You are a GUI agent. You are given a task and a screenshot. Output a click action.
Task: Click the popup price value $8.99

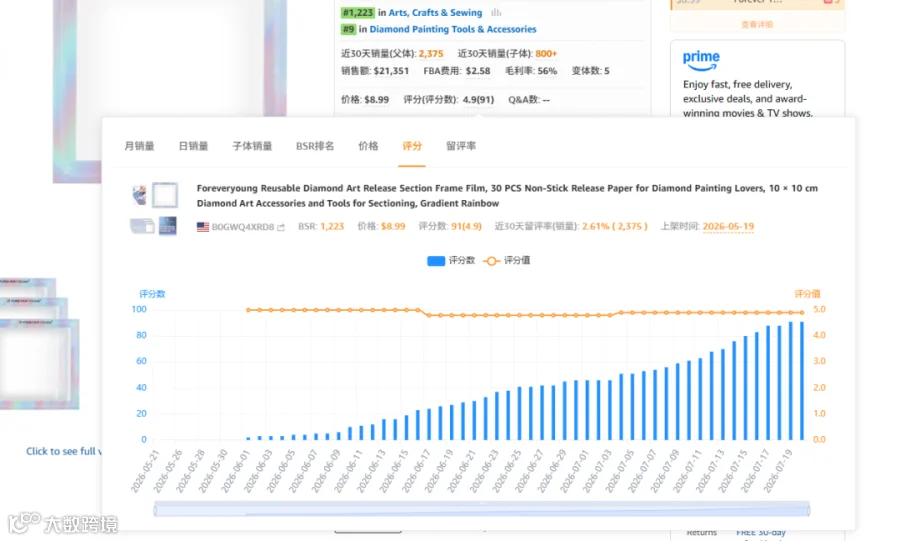(x=393, y=226)
